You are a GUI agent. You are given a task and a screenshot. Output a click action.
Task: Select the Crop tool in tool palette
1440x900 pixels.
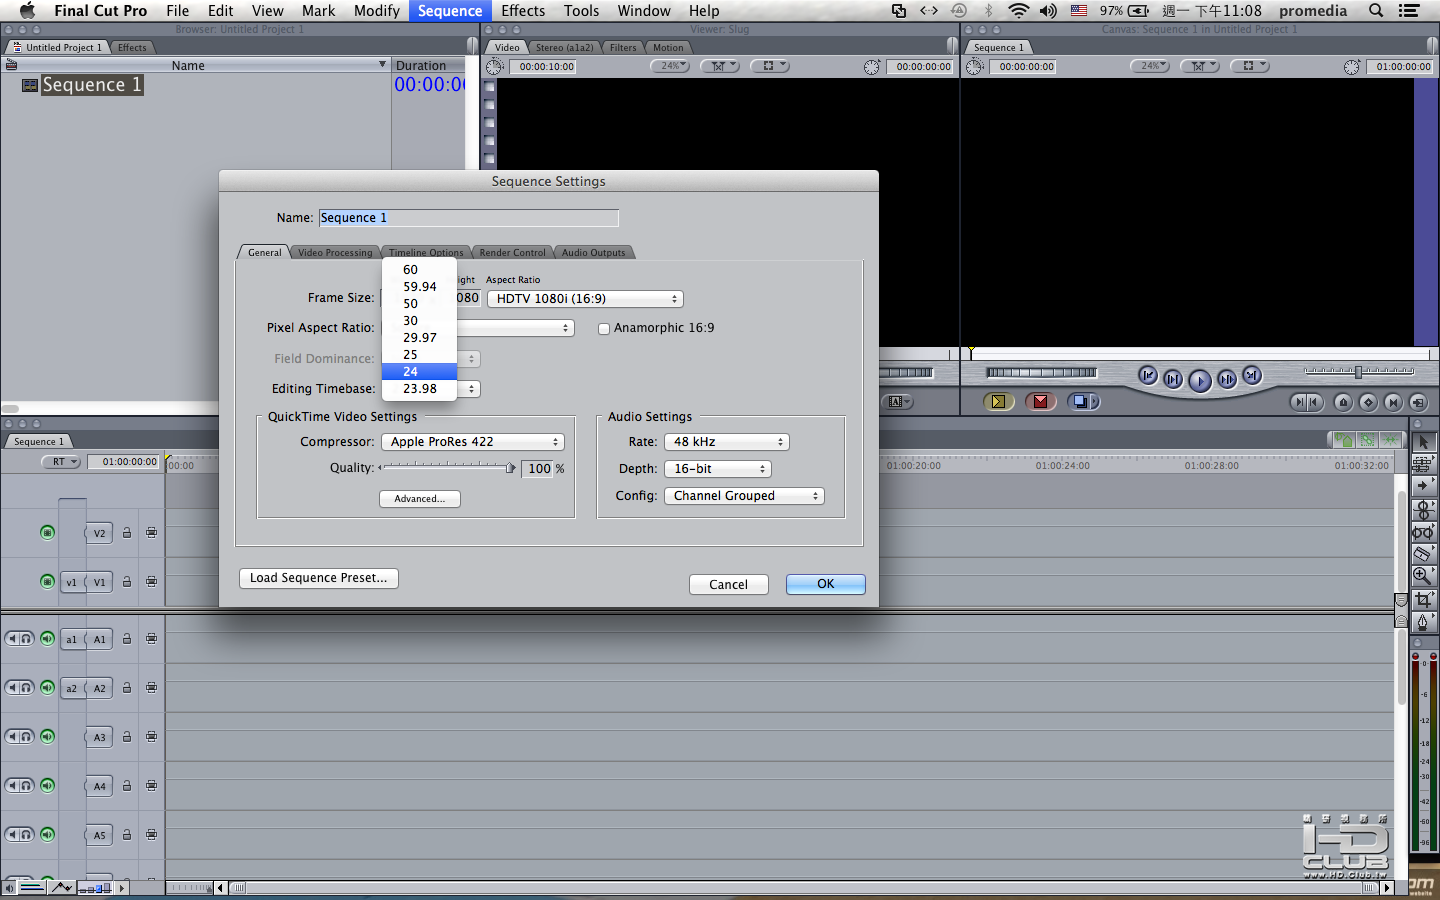point(1422,599)
